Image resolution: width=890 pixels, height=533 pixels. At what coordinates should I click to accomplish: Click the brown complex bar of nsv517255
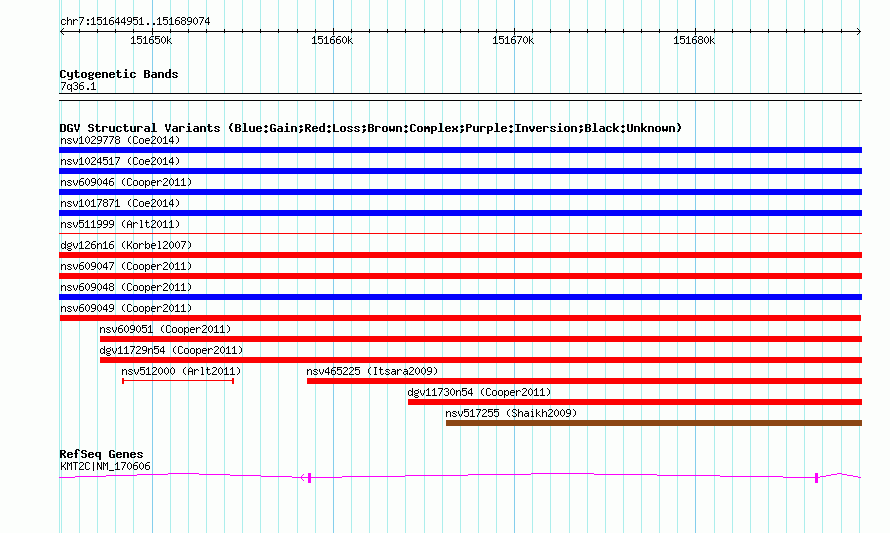coord(654,423)
